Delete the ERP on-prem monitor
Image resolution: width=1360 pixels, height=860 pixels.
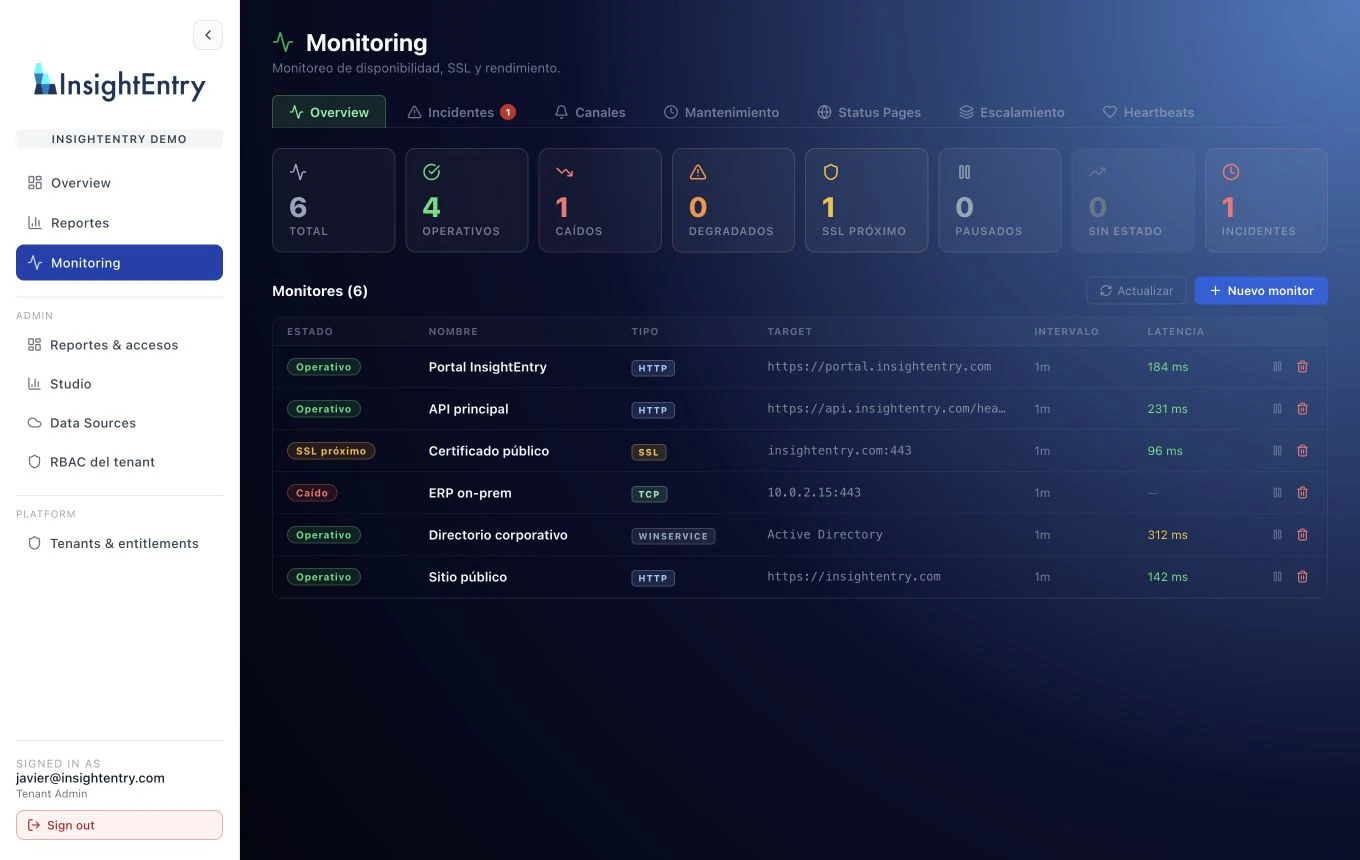tap(1302, 493)
